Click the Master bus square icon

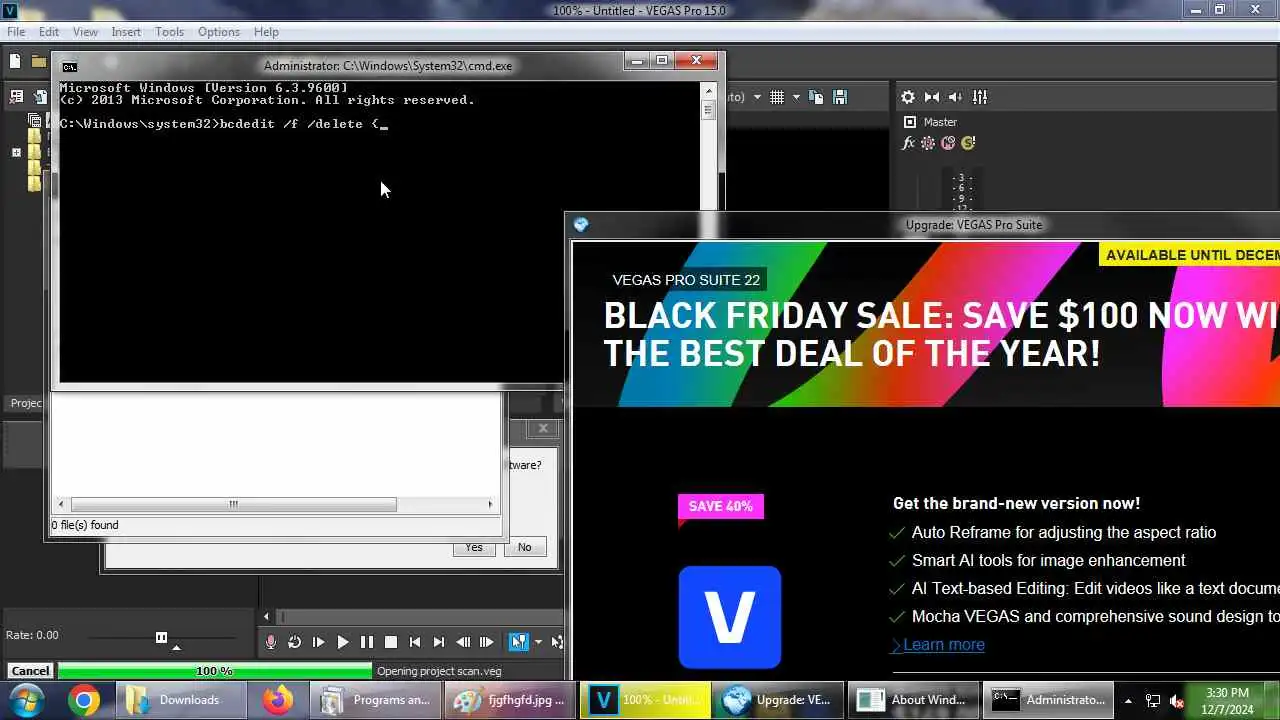coord(909,122)
